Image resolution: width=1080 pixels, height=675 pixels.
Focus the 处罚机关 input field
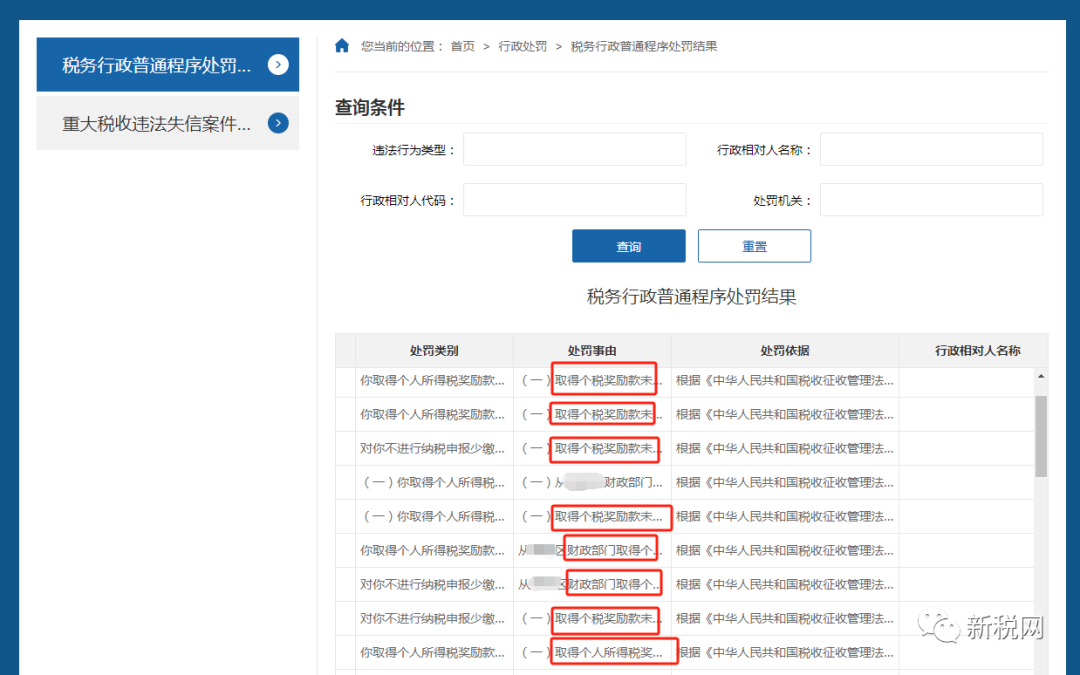coord(931,200)
